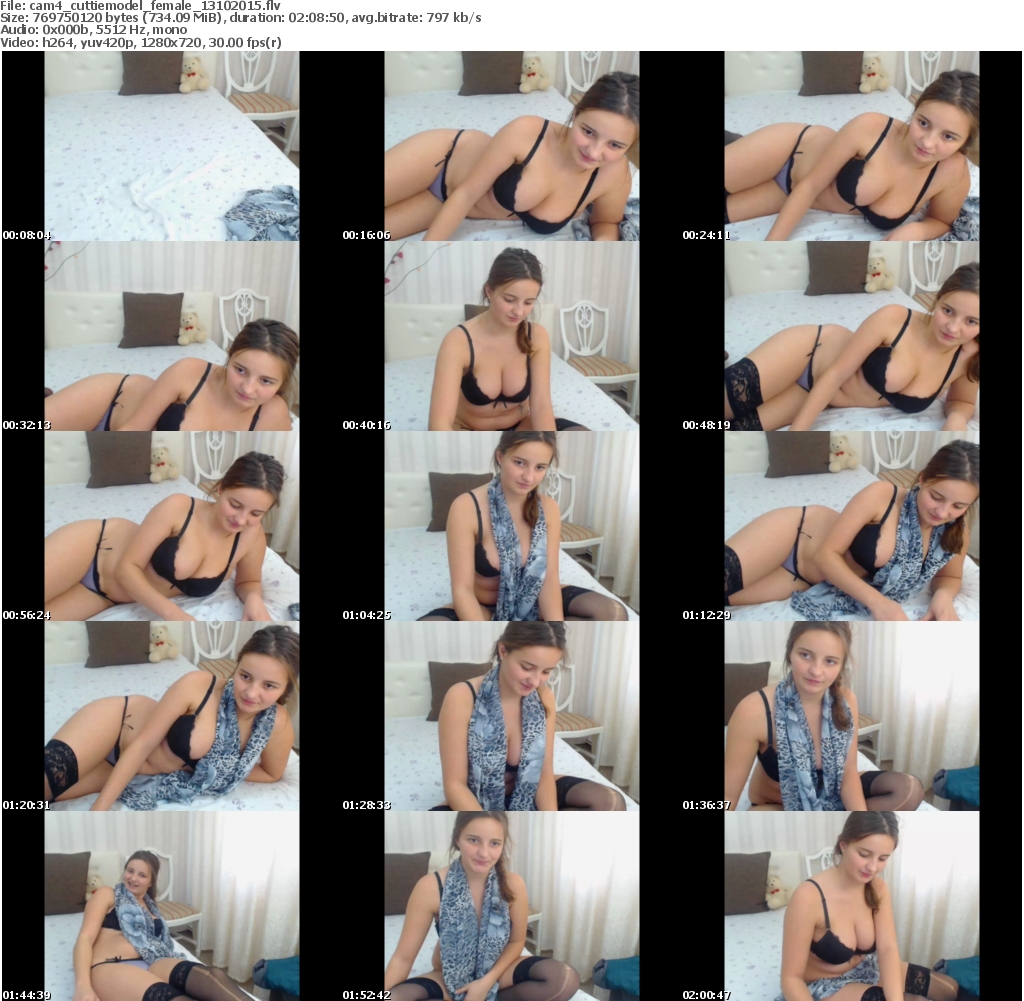
Task: Open the frame thumbnail stamped 00:24:11
Action: tap(852, 146)
